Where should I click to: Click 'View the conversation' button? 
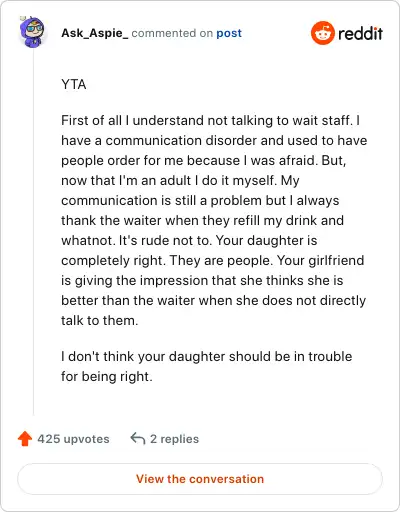click(x=200, y=479)
